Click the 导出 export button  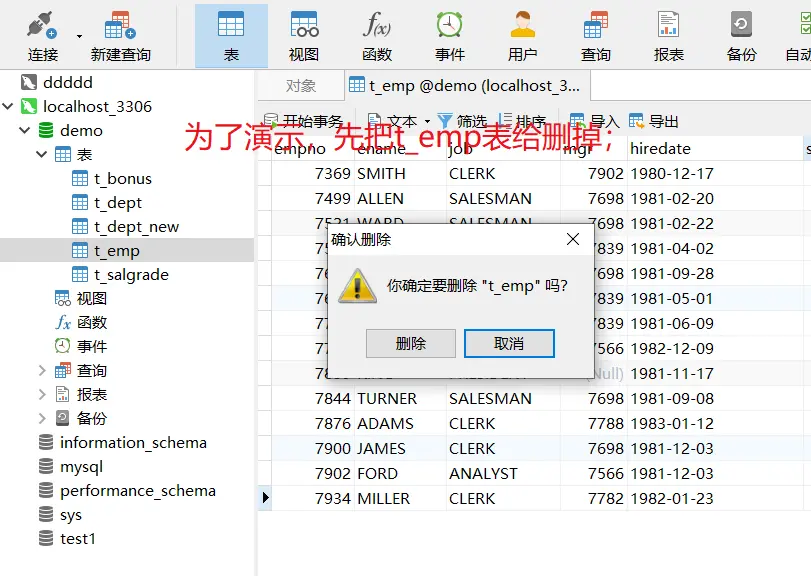654,122
